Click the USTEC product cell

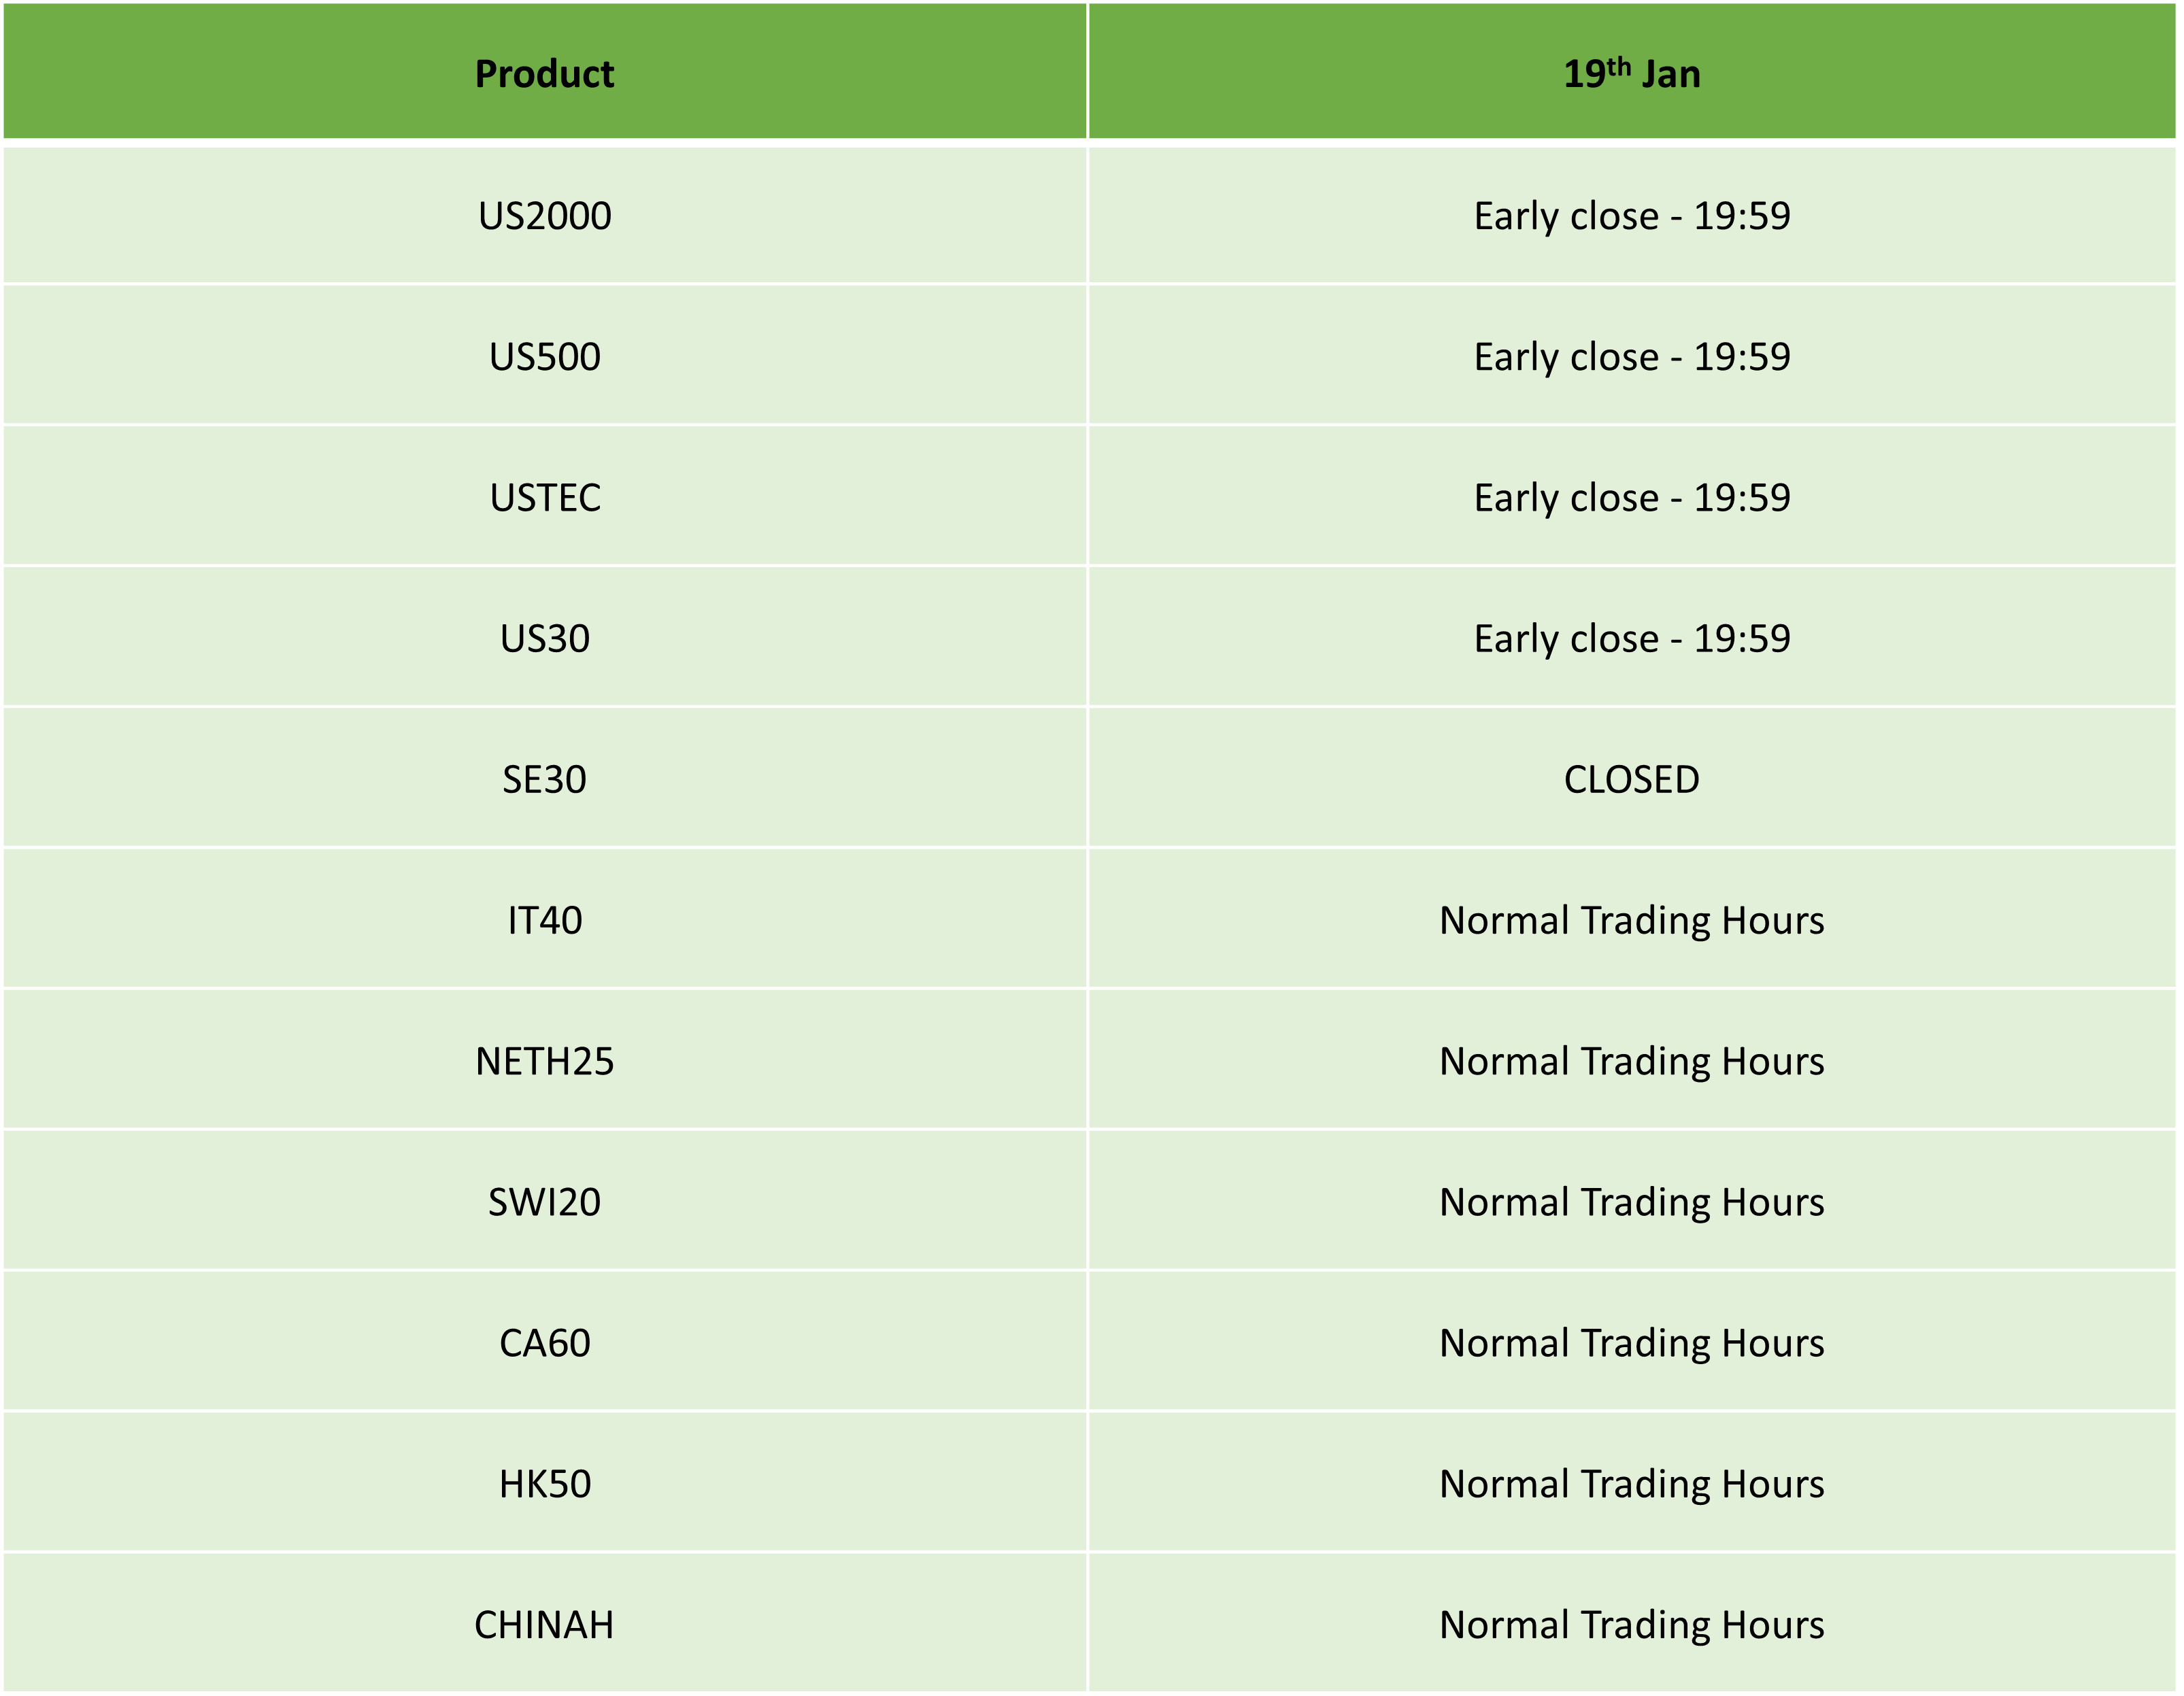[544, 498]
